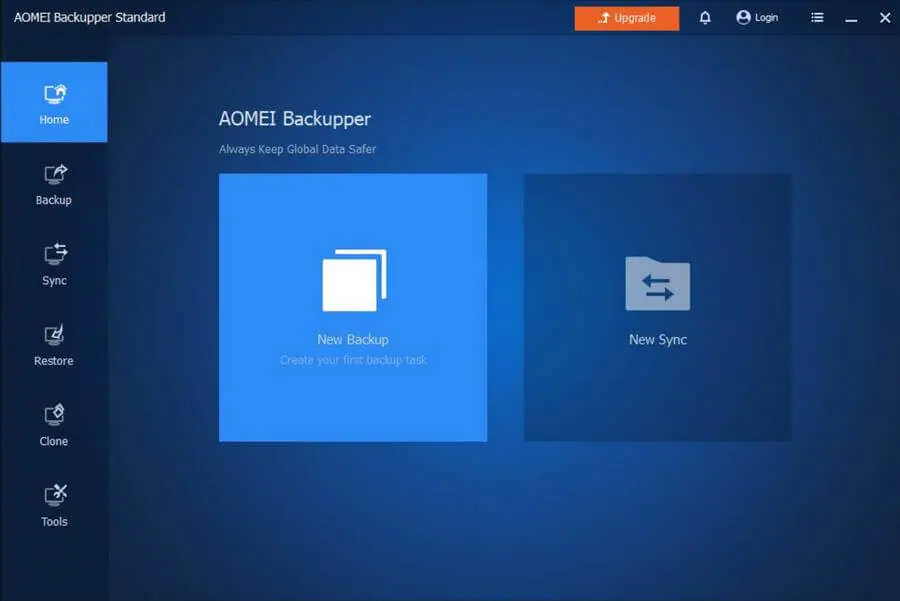Open the hamburger menu icon
This screenshot has height=601, width=900.
817,18
